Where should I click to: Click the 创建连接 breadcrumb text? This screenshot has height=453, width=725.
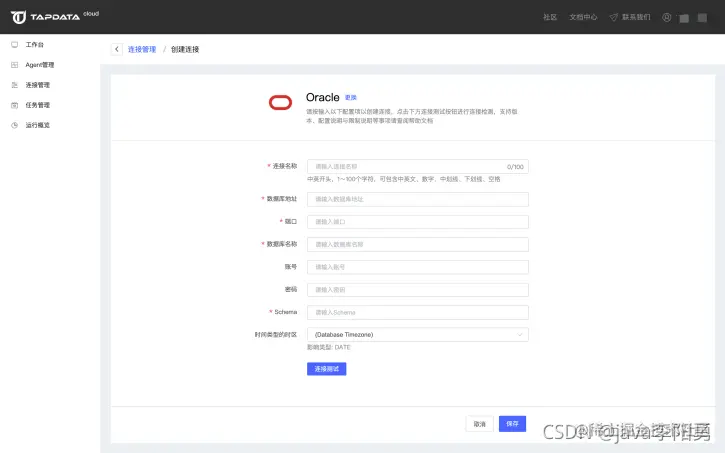coord(185,49)
